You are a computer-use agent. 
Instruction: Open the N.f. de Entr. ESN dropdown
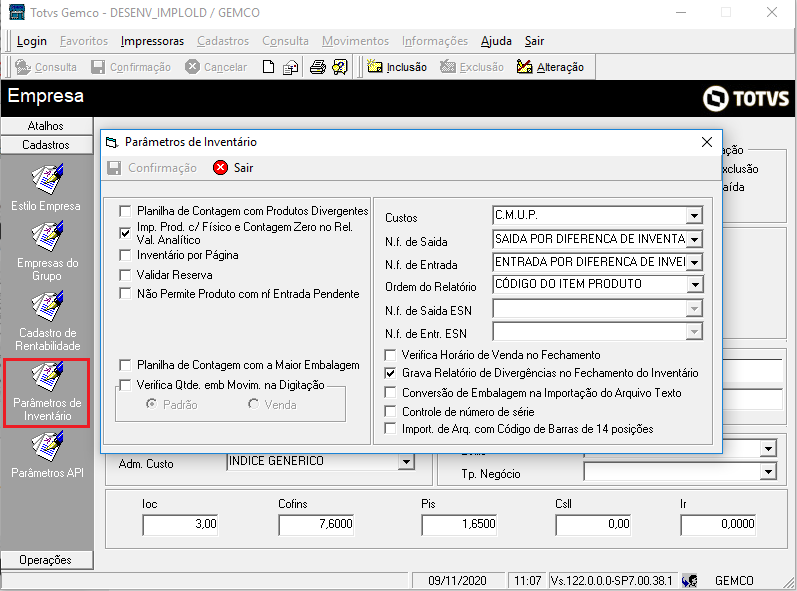(694, 332)
